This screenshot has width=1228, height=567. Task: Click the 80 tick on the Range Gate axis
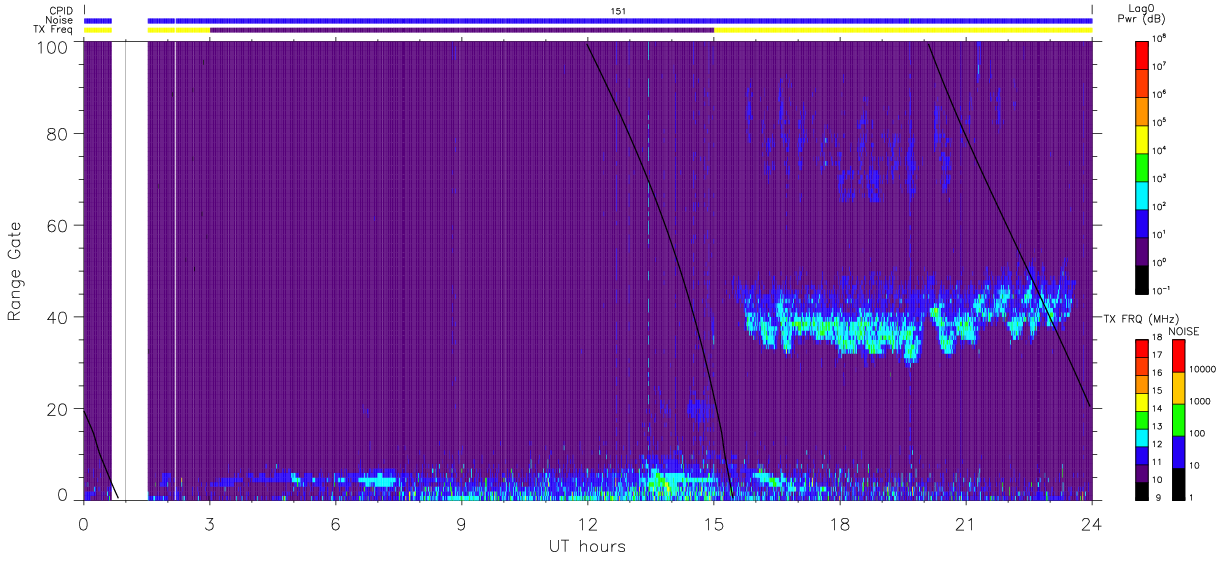point(59,133)
